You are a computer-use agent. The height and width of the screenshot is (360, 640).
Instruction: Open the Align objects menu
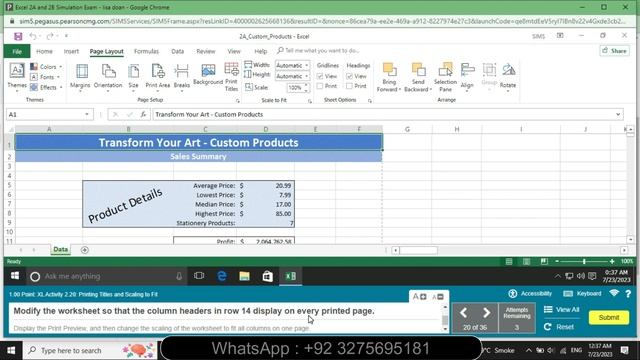click(x=467, y=77)
